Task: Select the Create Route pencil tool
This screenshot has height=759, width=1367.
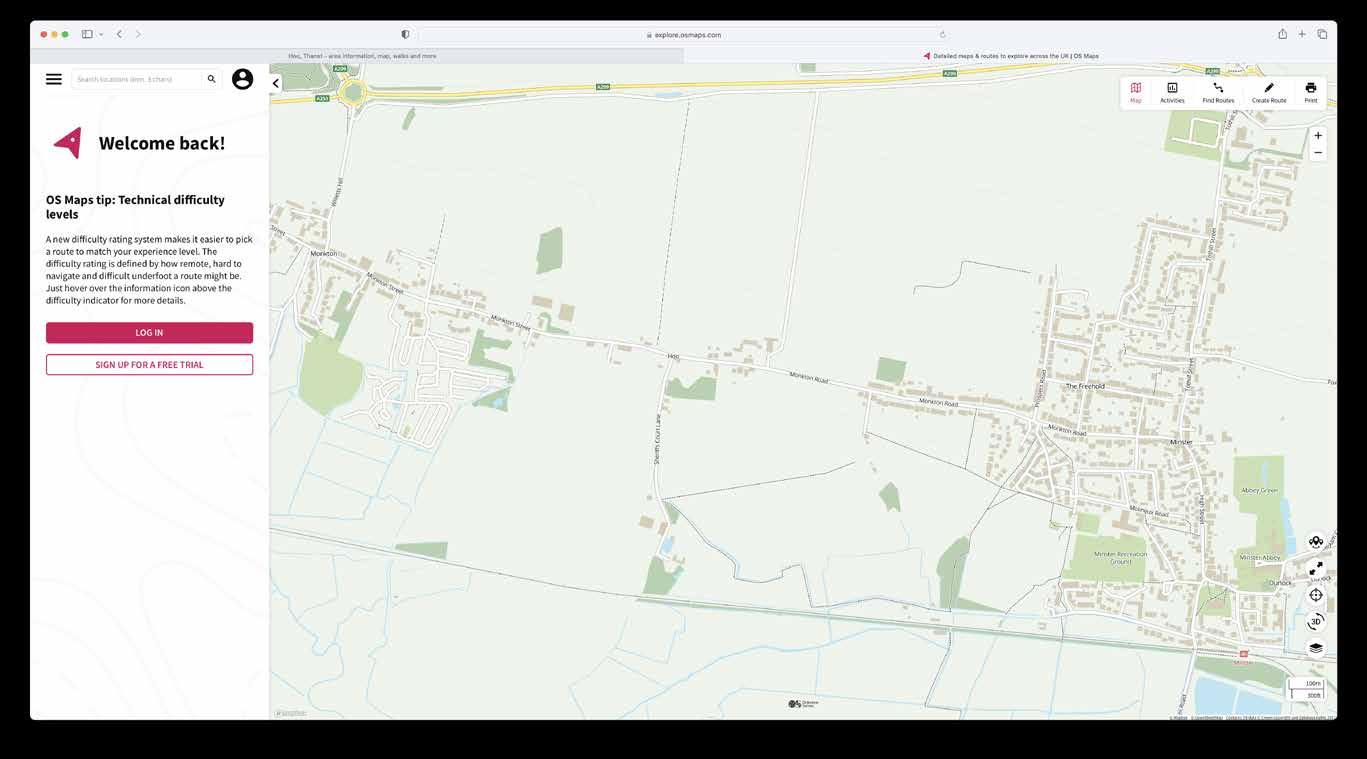Action: [1269, 92]
